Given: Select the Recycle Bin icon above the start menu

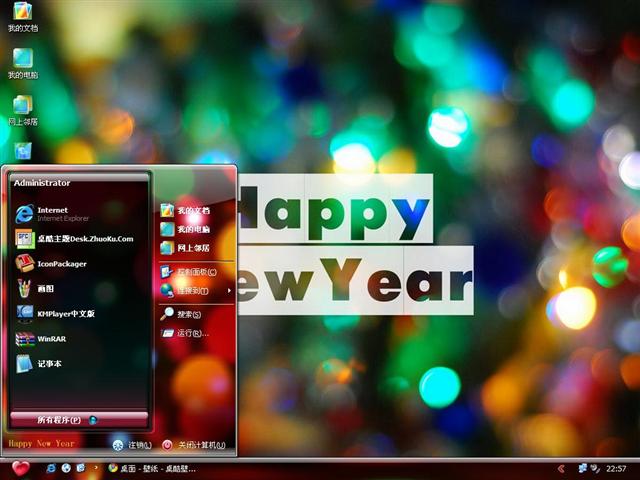Looking at the screenshot, I should pyautogui.click(x=23, y=151).
